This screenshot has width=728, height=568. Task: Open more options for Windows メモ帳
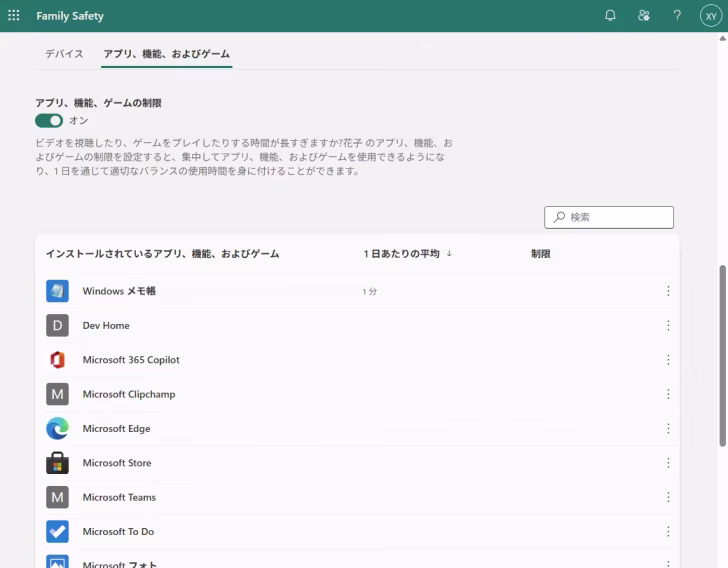click(668, 291)
